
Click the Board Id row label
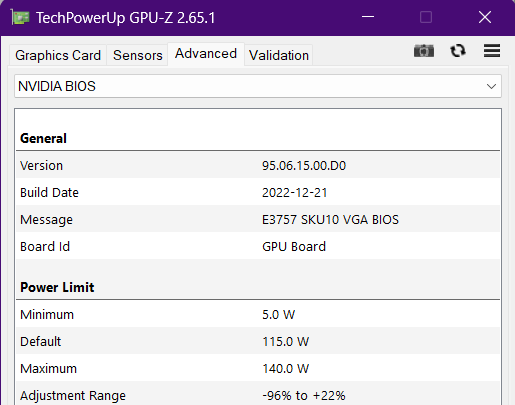[45, 247]
